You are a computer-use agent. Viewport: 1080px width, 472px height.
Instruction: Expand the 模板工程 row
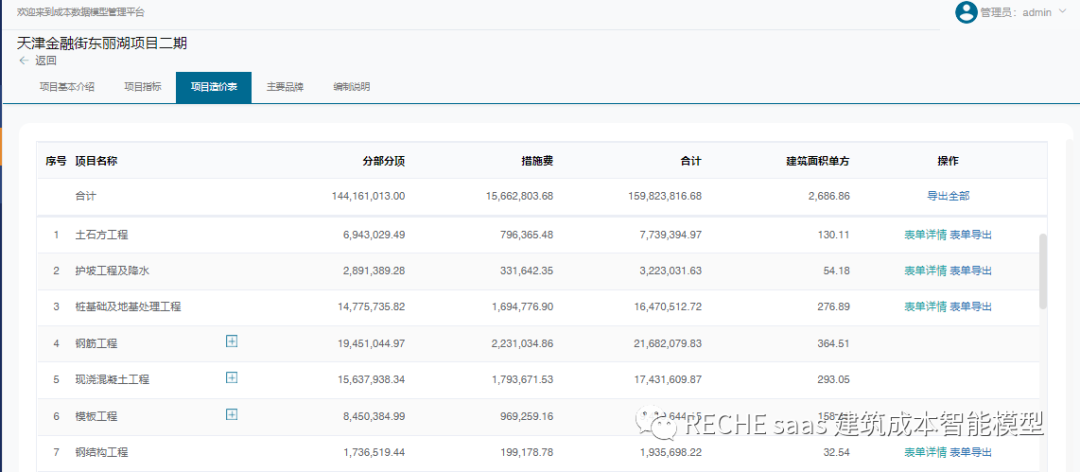pos(232,414)
